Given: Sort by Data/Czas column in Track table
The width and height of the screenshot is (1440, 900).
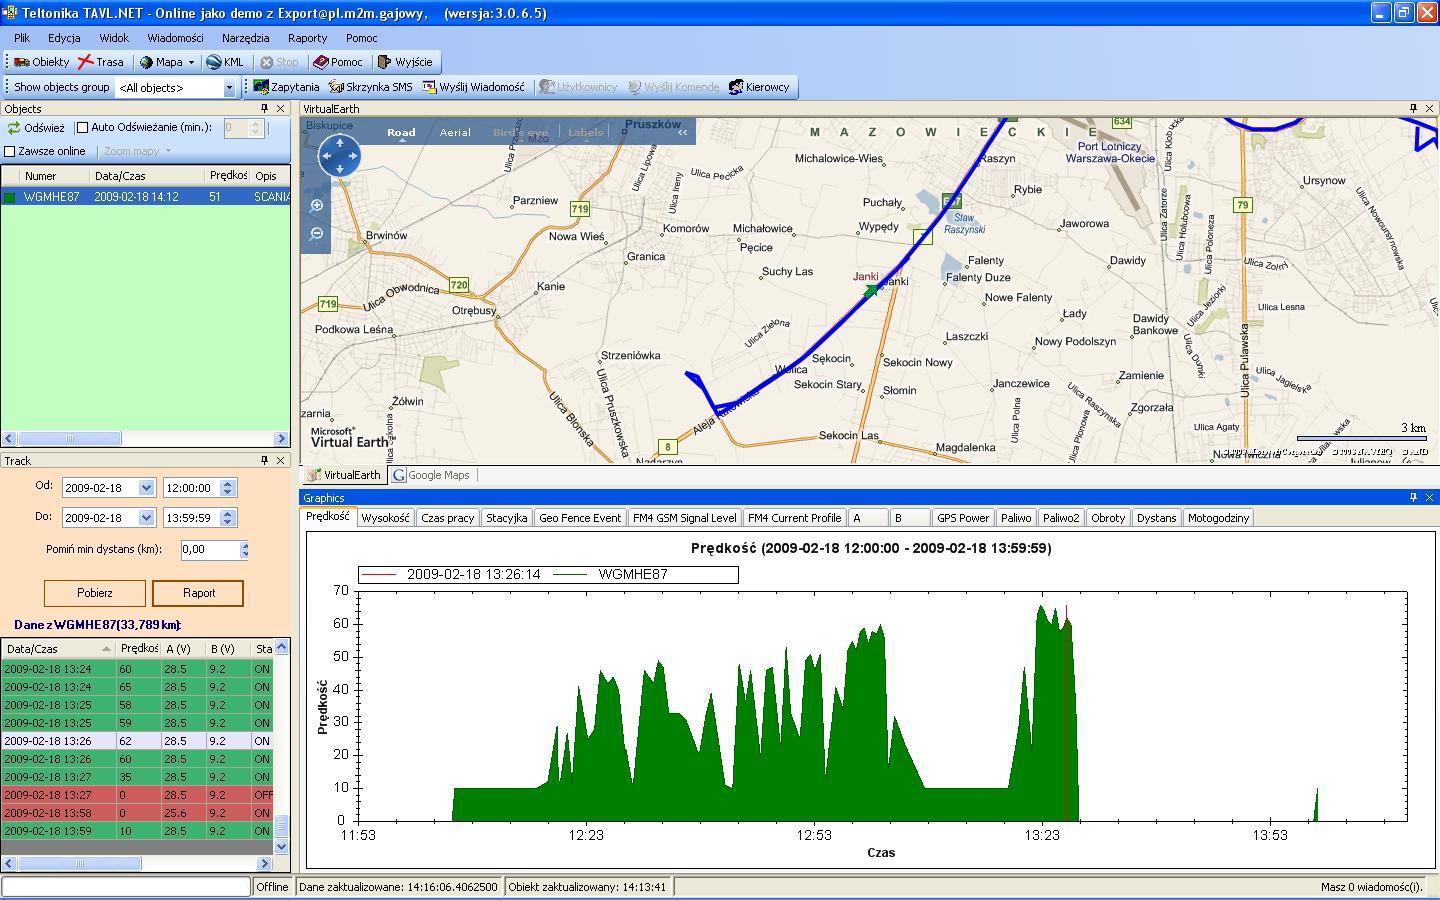Looking at the screenshot, I should coord(58,649).
